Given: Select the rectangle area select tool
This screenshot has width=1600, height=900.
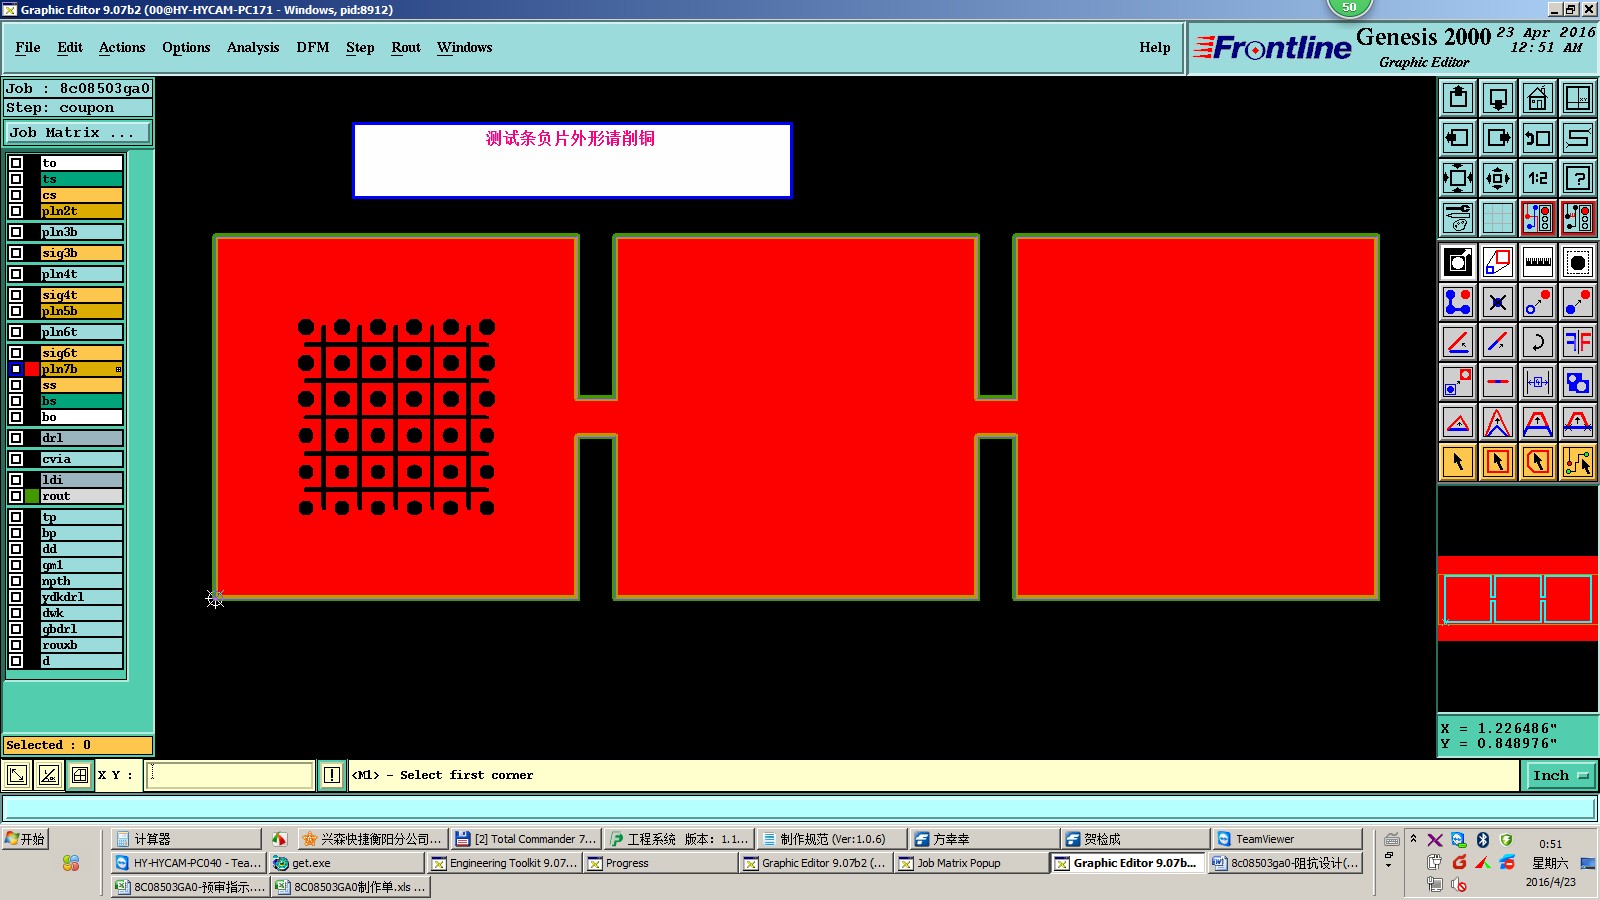Looking at the screenshot, I should pos(1498,462).
